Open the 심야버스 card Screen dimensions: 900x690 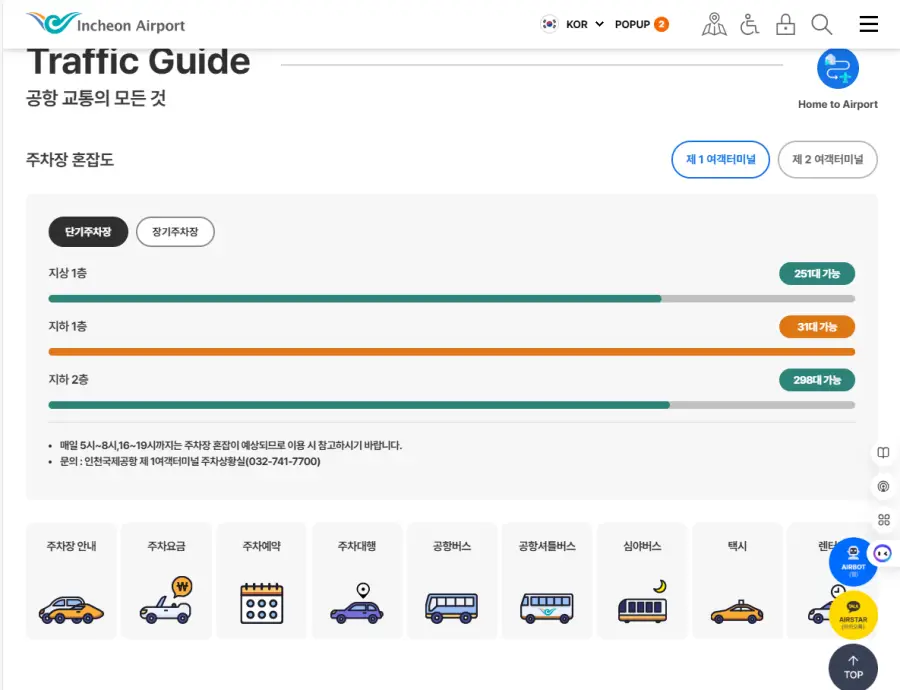click(642, 580)
